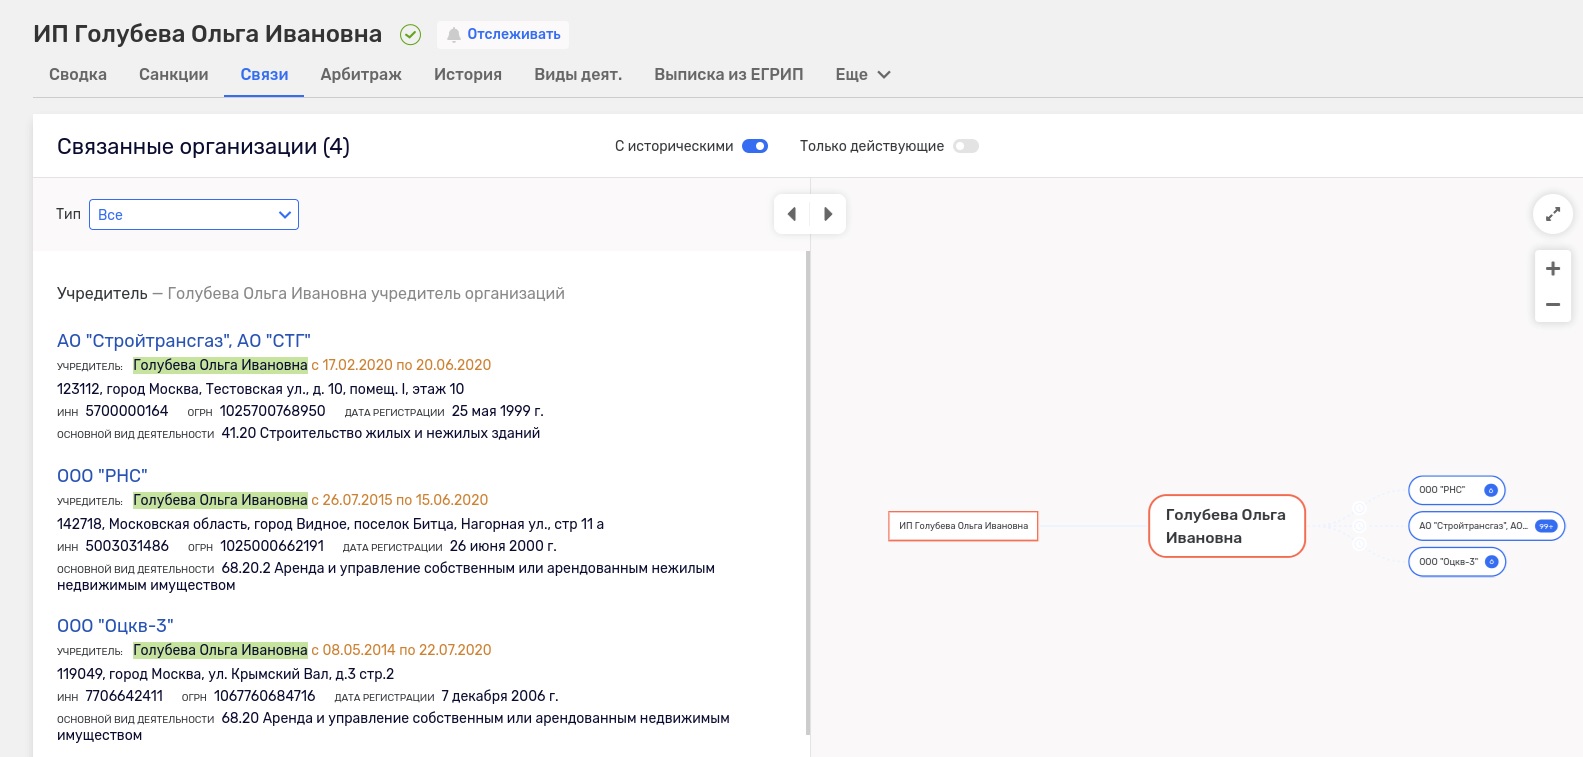Screen dimensions: 1583x757
Task: Enable the Только действующие switch
Action: (x=965, y=146)
